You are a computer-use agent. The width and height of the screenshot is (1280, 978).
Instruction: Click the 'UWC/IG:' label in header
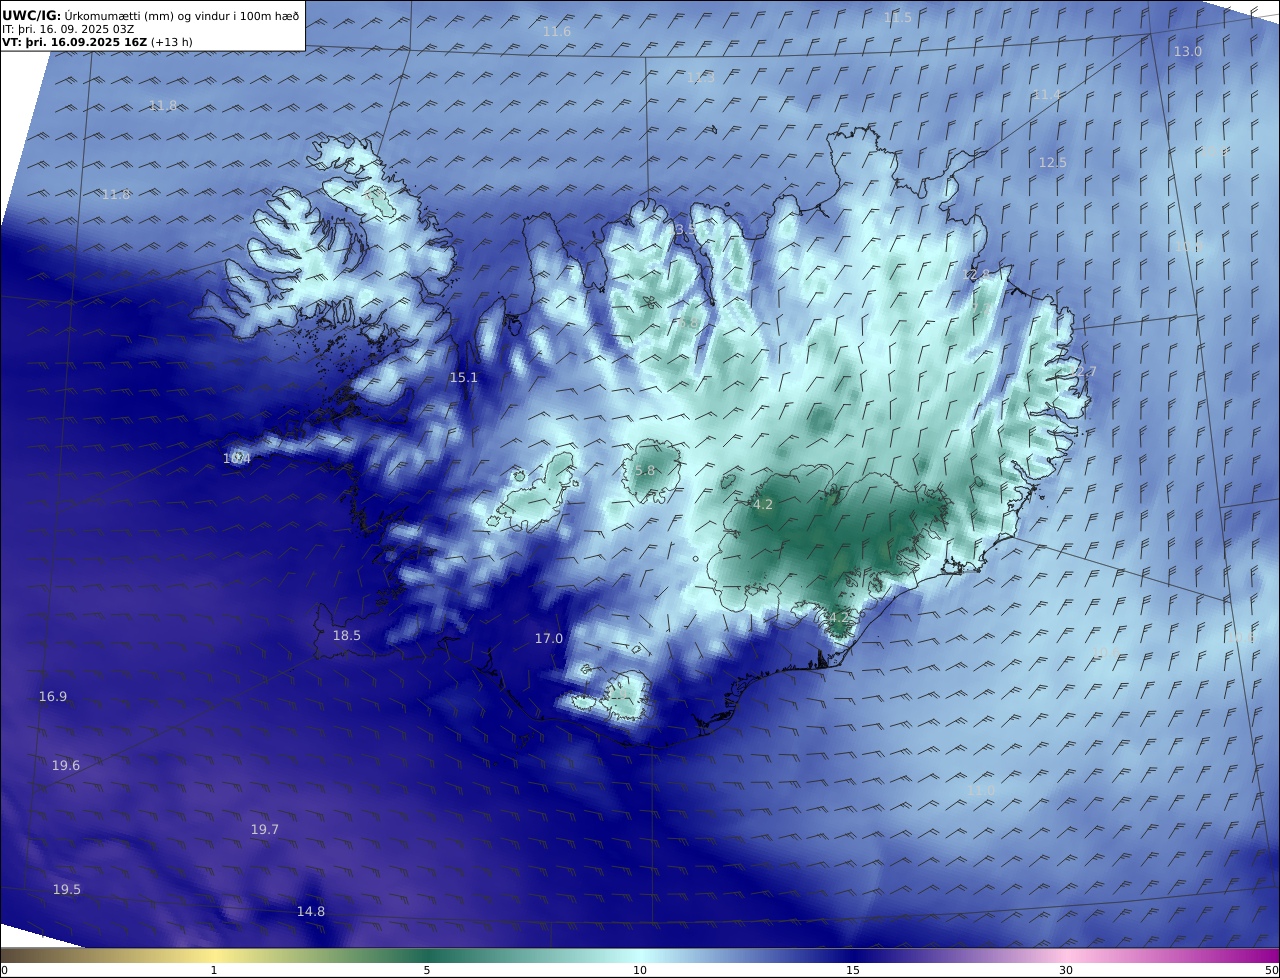(x=32, y=15)
